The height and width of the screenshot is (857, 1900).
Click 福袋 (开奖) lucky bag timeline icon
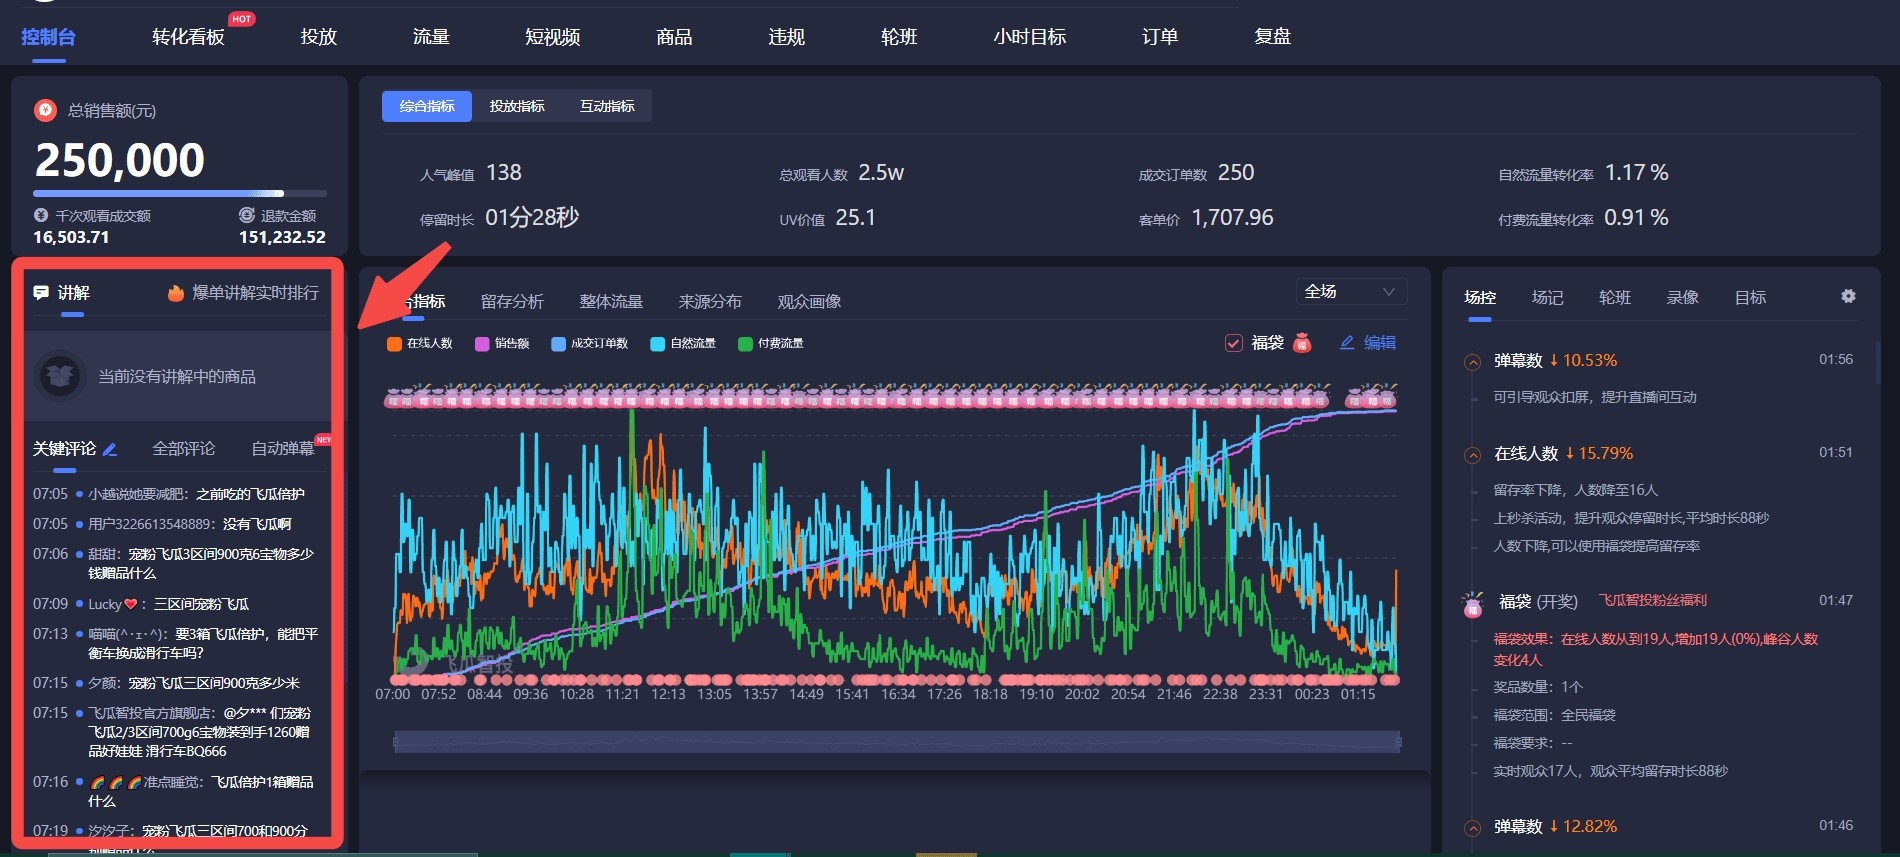pos(1472,604)
